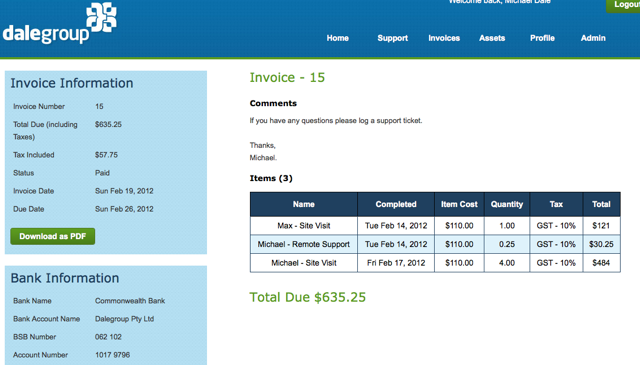Switch to the Admin section
Image resolution: width=640 pixels, height=365 pixels.
tap(593, 38)
